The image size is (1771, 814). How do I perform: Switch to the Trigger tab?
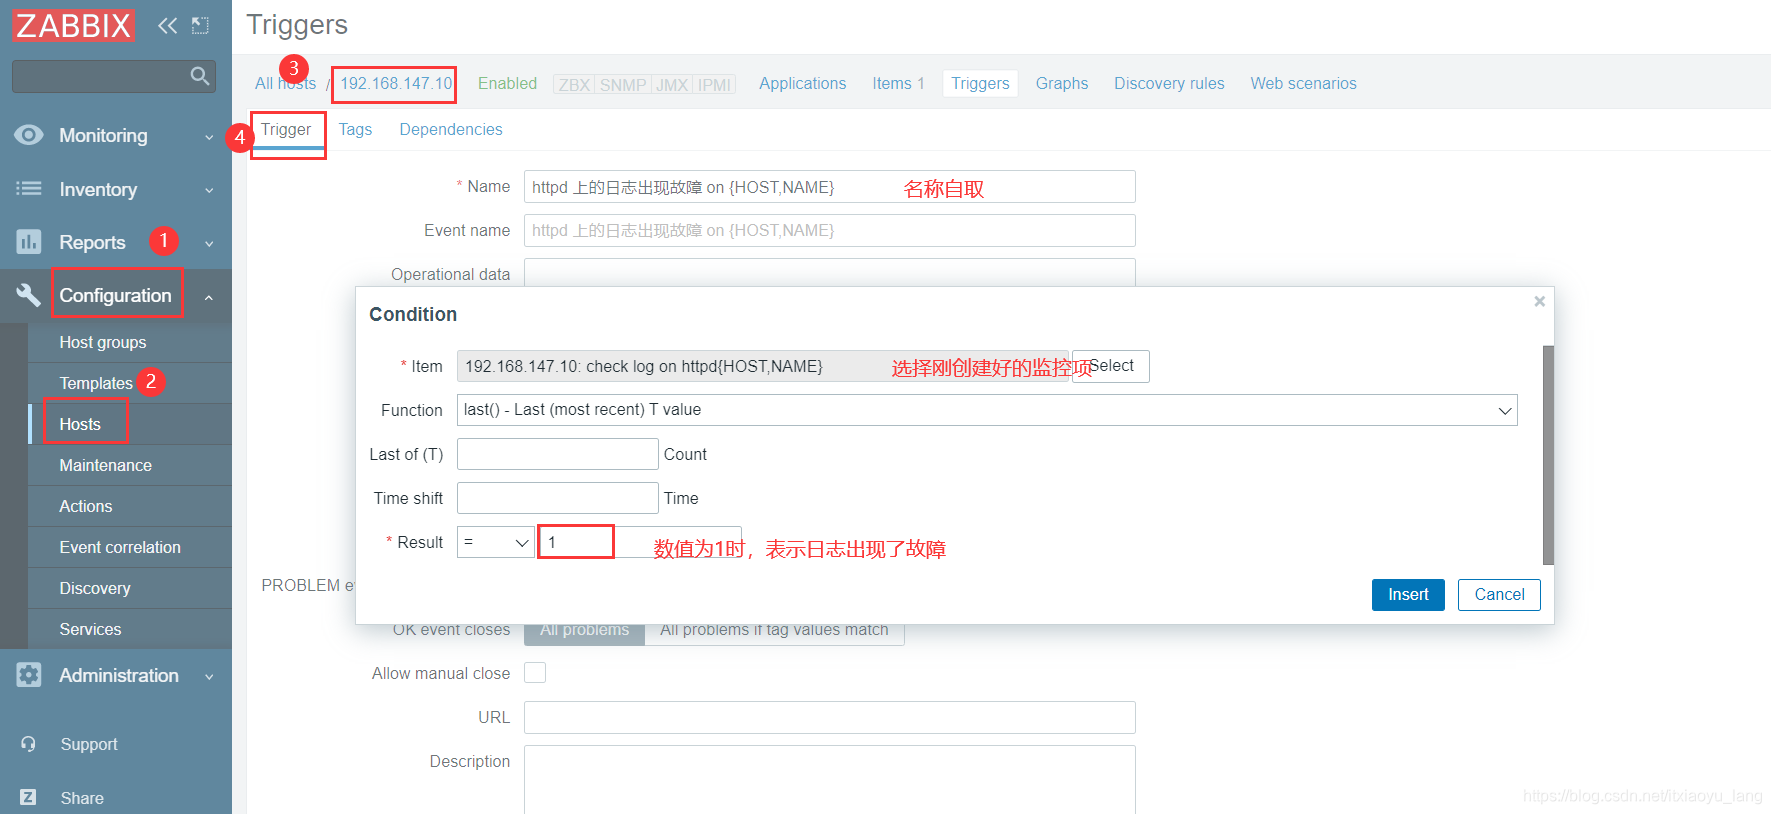[286, 130]
